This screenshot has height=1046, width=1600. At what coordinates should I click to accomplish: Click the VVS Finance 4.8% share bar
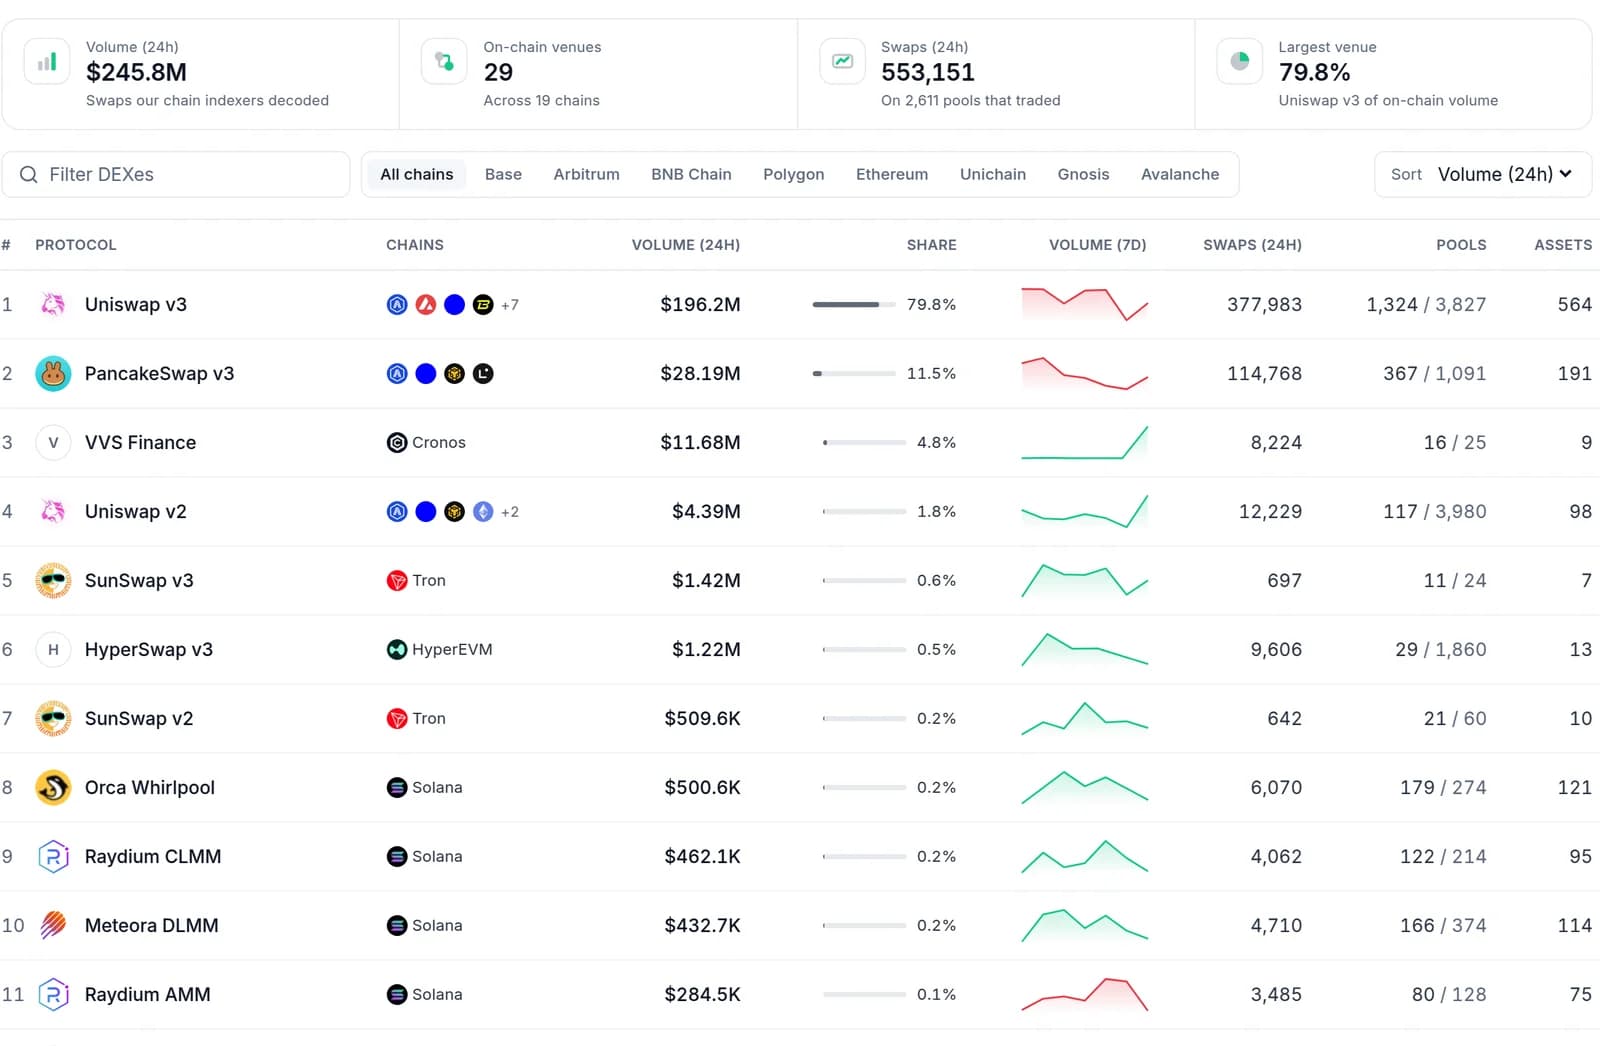[x=864, y=443]
